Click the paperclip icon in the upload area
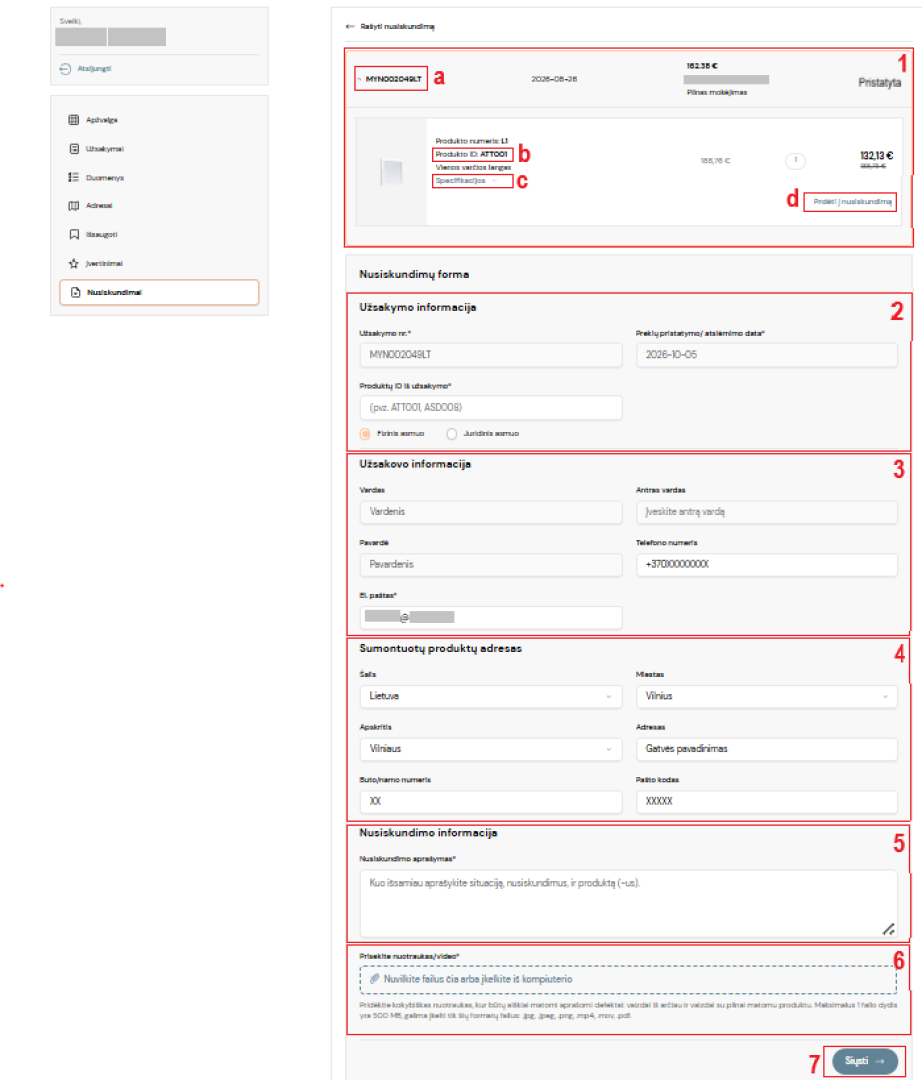922x1080 pixels. point(375,979)
